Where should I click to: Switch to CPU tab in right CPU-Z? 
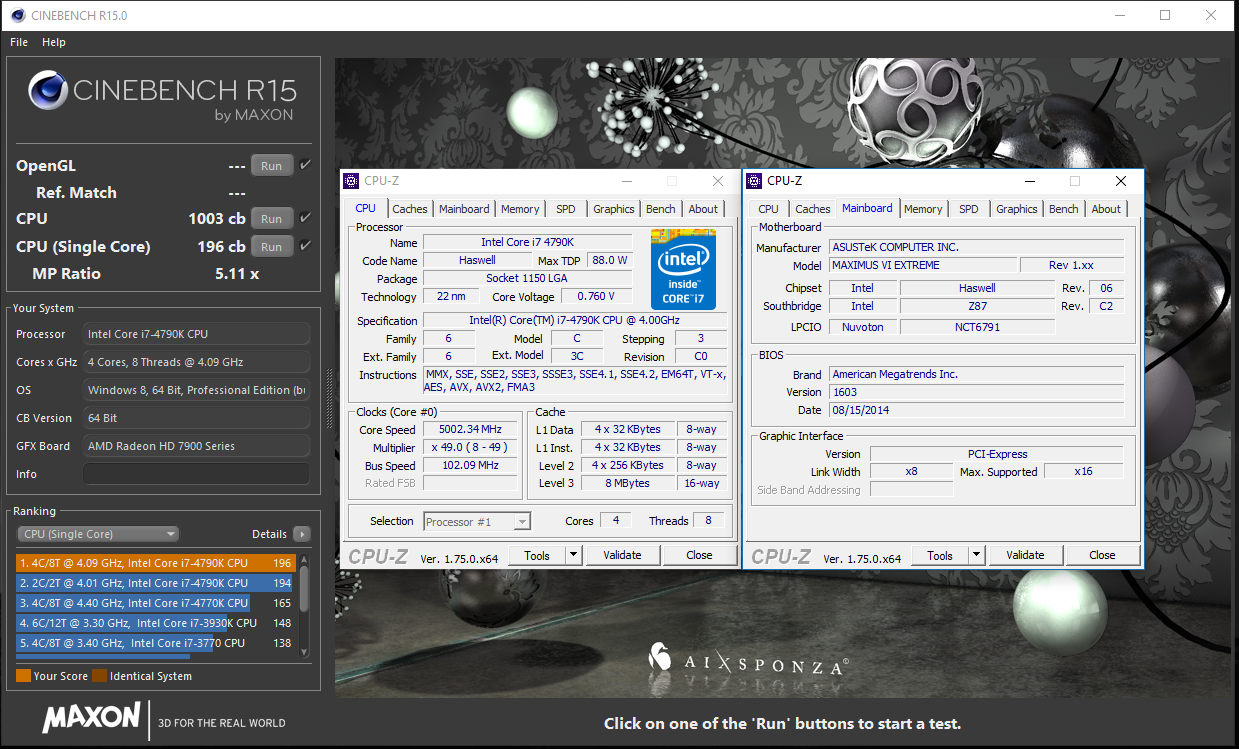(769, 209)
